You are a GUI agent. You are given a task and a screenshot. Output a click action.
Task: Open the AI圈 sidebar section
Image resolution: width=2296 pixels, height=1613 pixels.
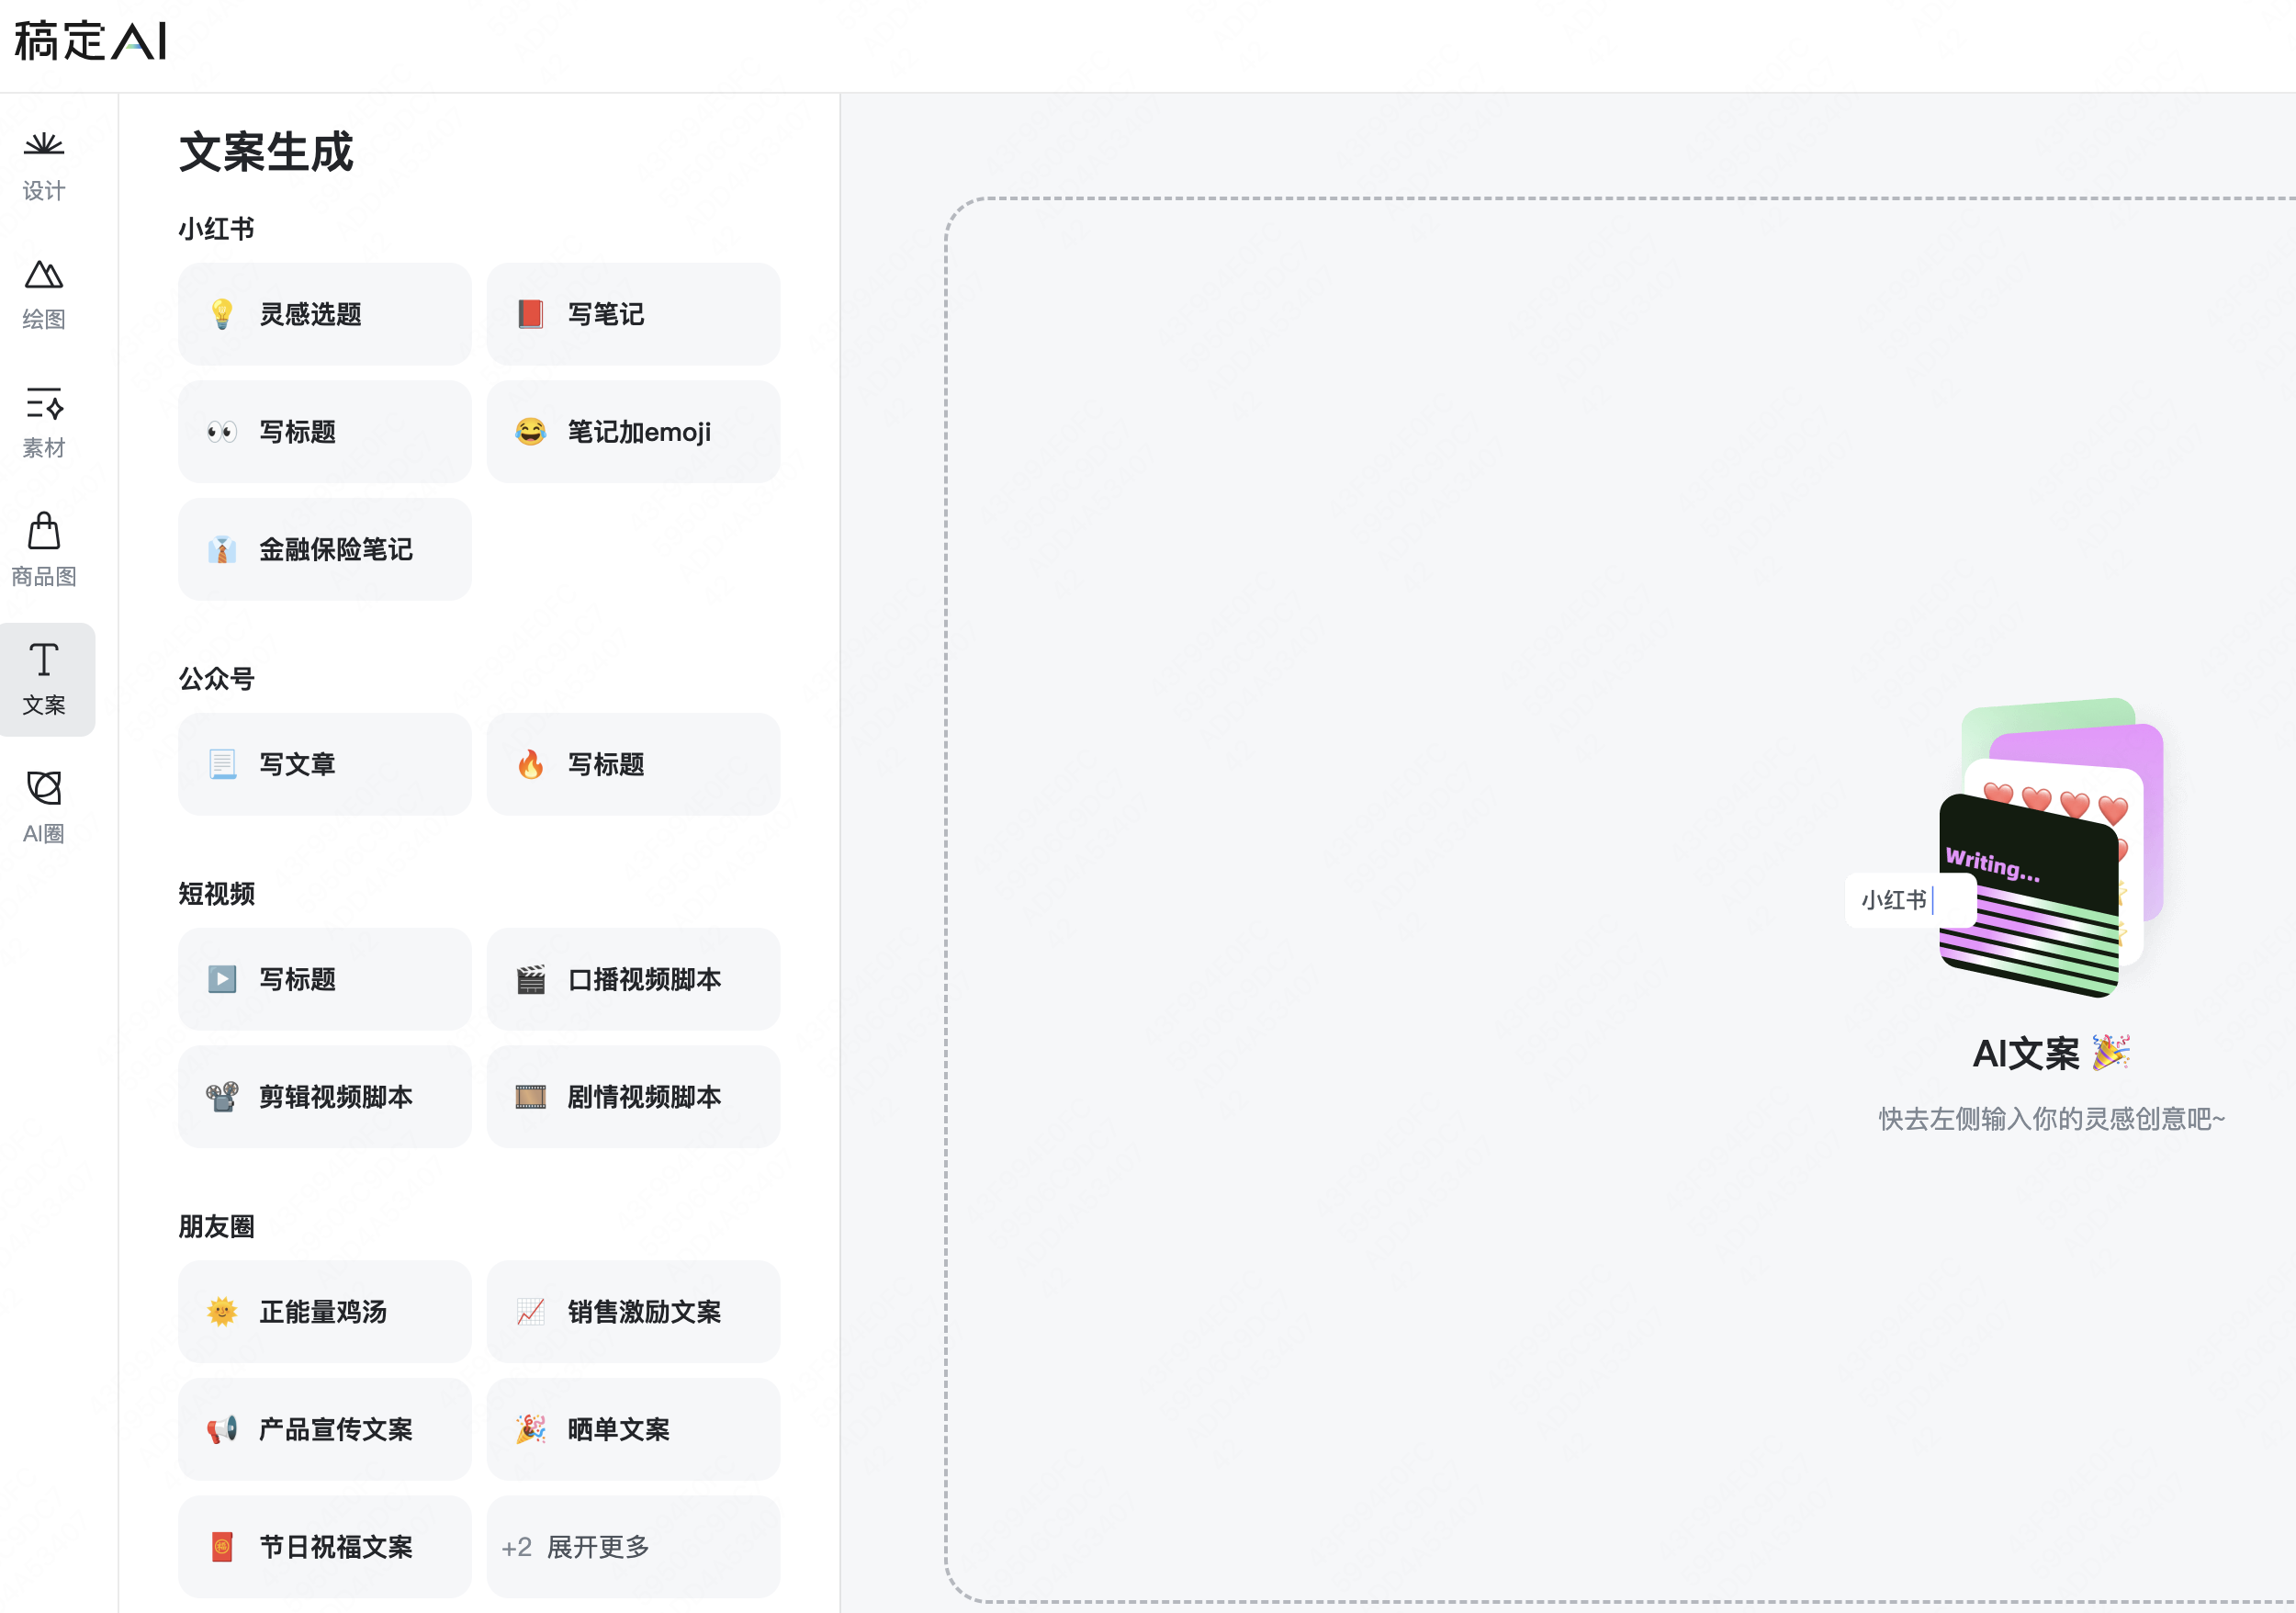(x=44, y=808)
